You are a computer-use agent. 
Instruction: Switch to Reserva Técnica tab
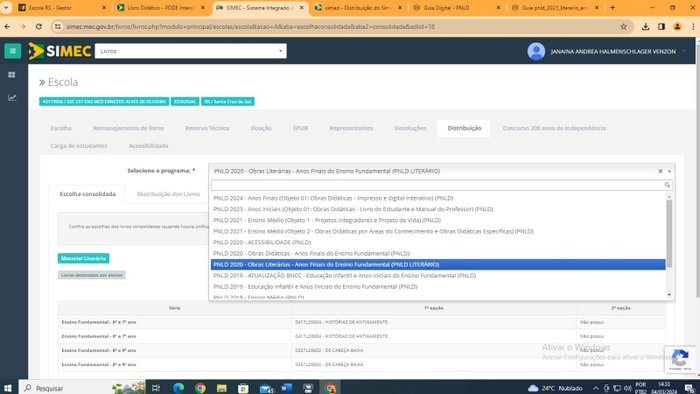point(207,128)
